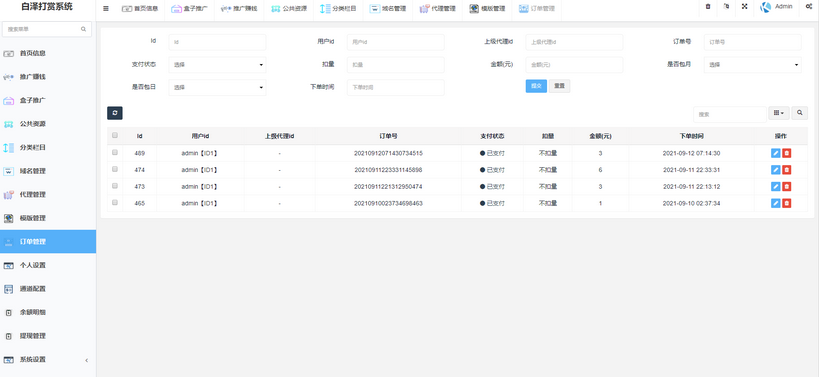Delete order row with Id 473
Viewport: 821px width, 377px height.
pyautogui.click(x=786, y=186)
